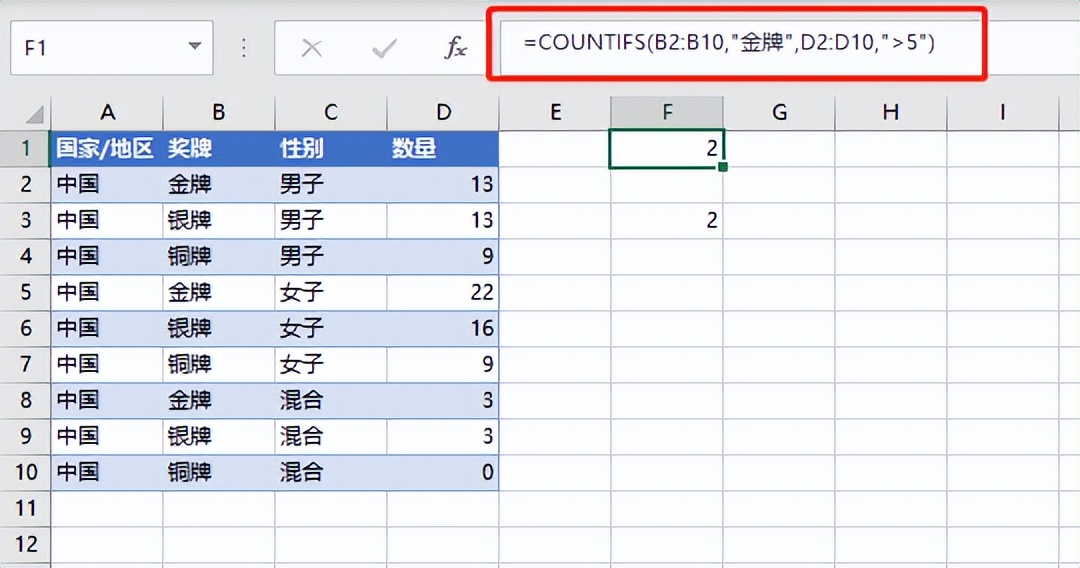
Task: Select column A header
Action: pyautogui.click(x=107, y=112)
